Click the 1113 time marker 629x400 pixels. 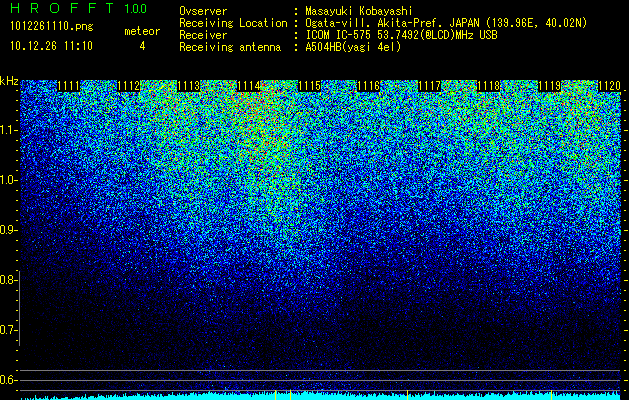[x=189, y=86]
